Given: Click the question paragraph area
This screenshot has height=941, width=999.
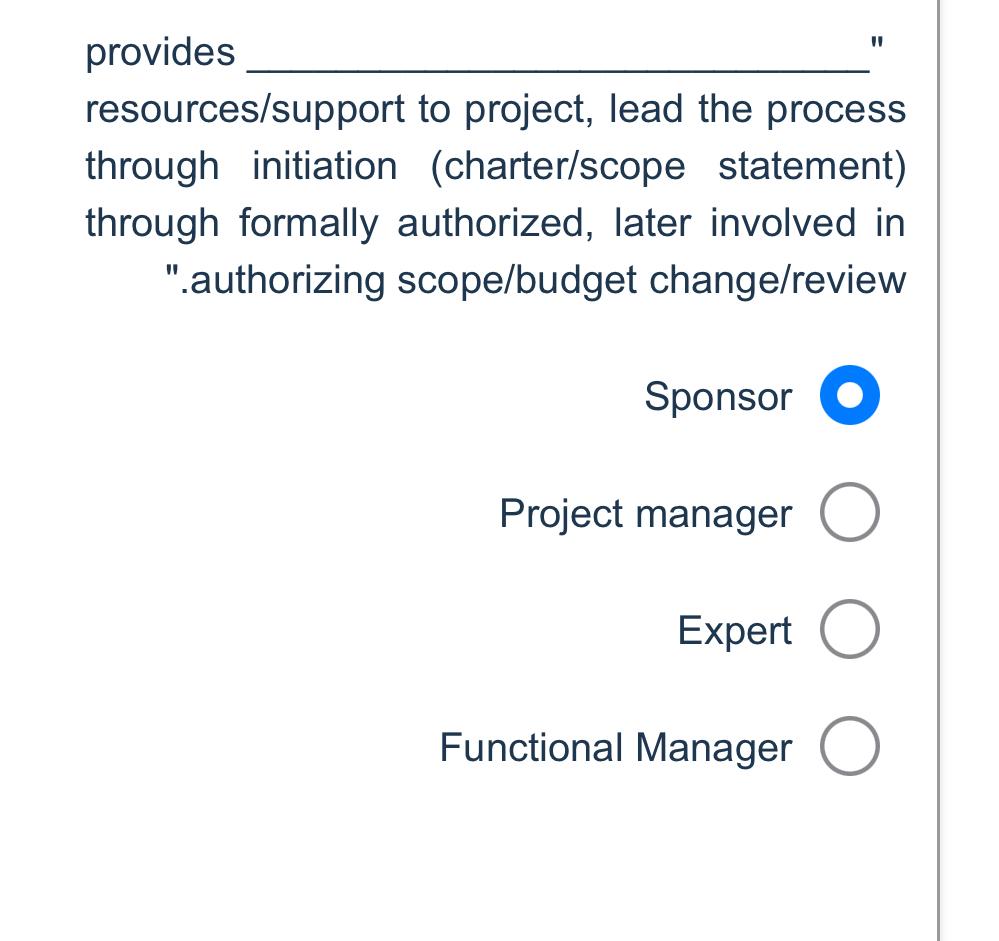Looking at the screenshot, I should (x=495, y=165).
